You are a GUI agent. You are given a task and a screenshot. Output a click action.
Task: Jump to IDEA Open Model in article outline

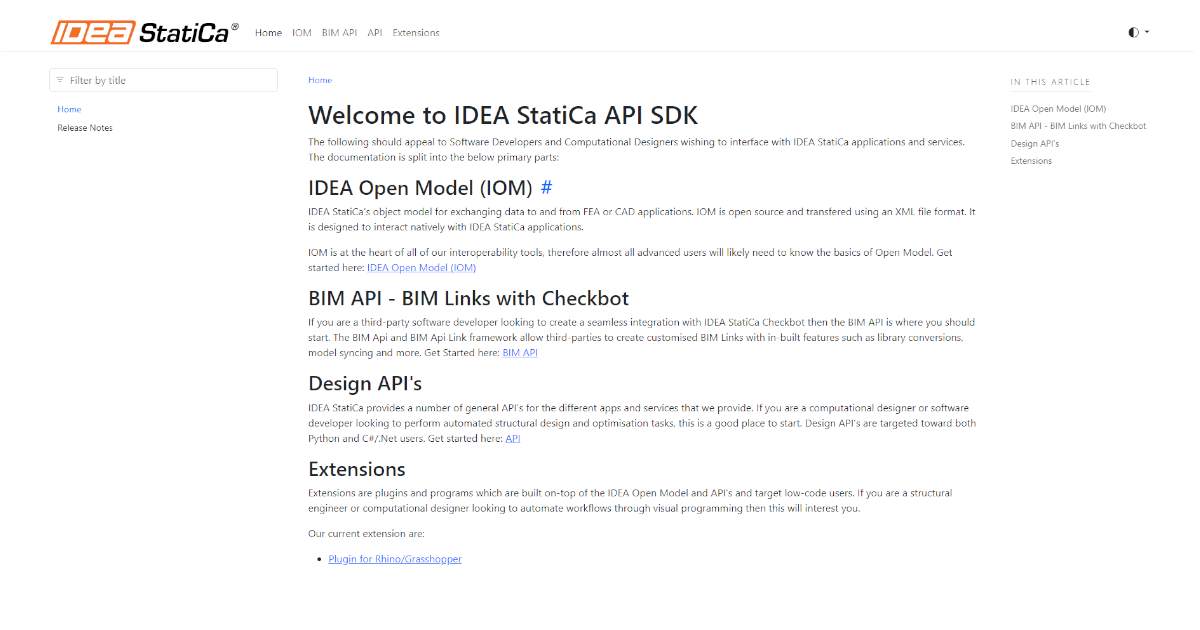1058,109
